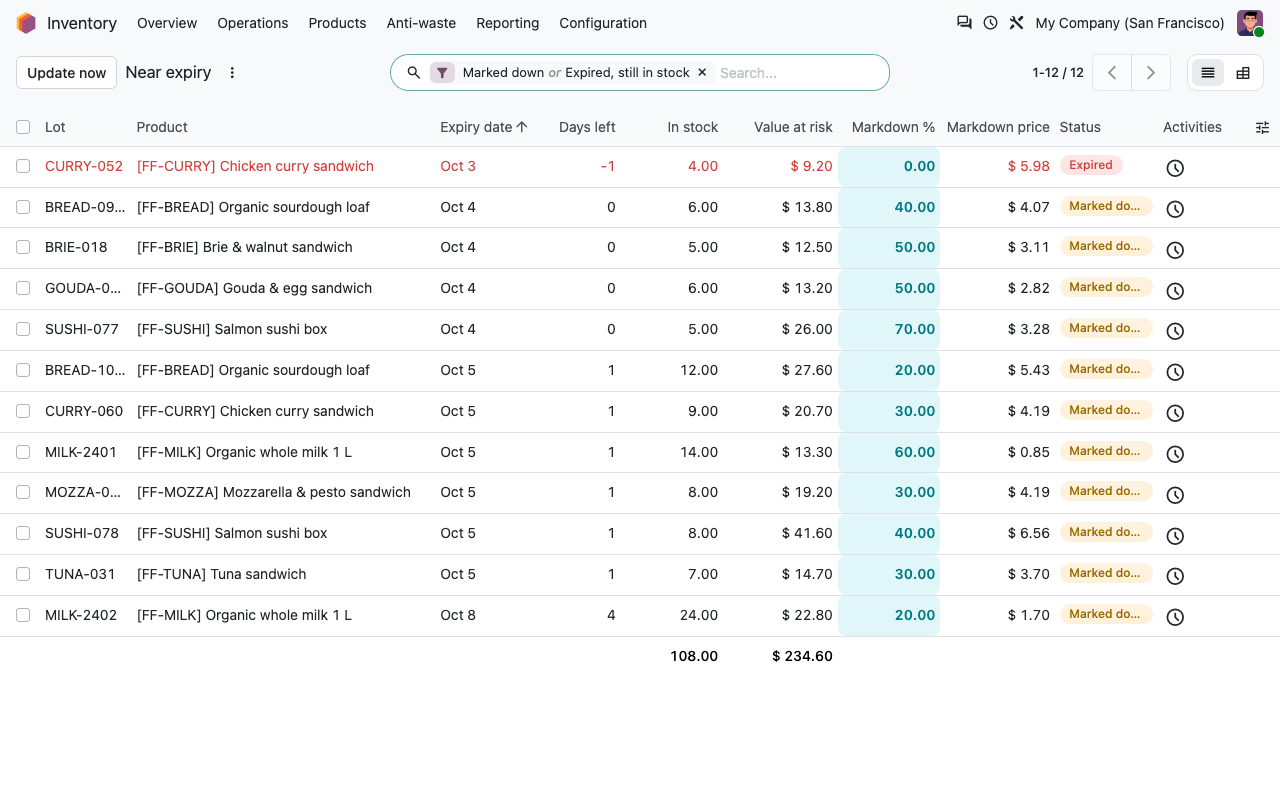Screen dimensions: 1280x800
Task: Switch to list view
Action: click(x=1208, y=73)
